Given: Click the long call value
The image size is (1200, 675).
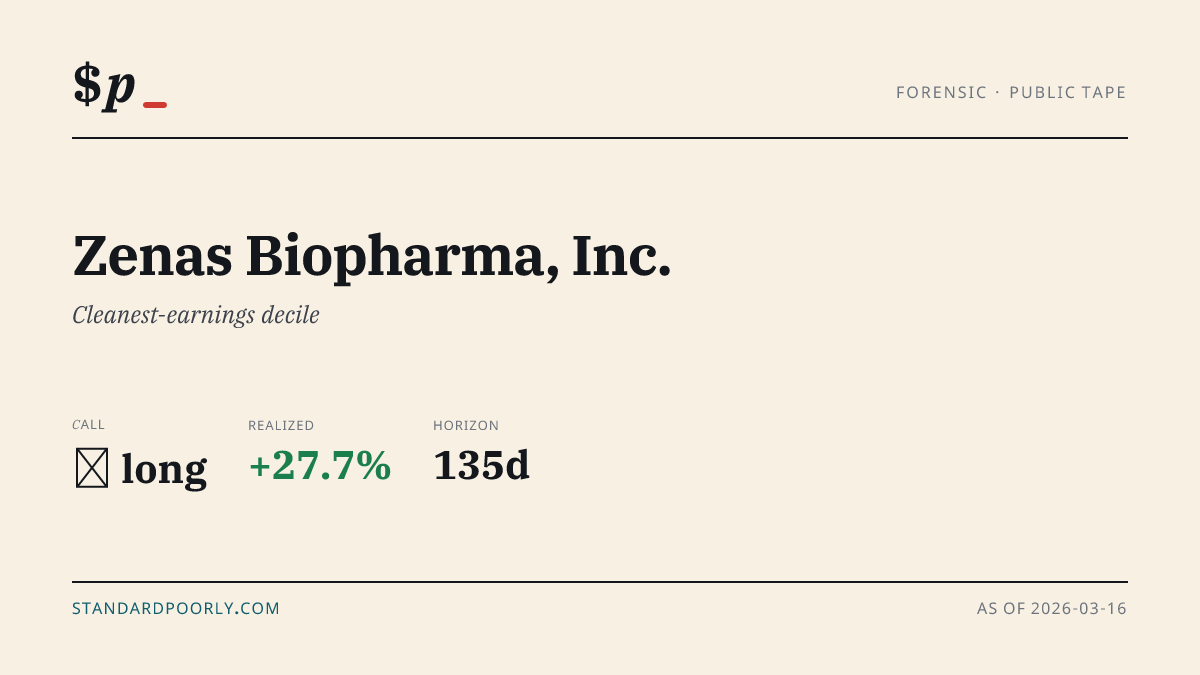Looking at the screenshot, I should click(164, 468).
